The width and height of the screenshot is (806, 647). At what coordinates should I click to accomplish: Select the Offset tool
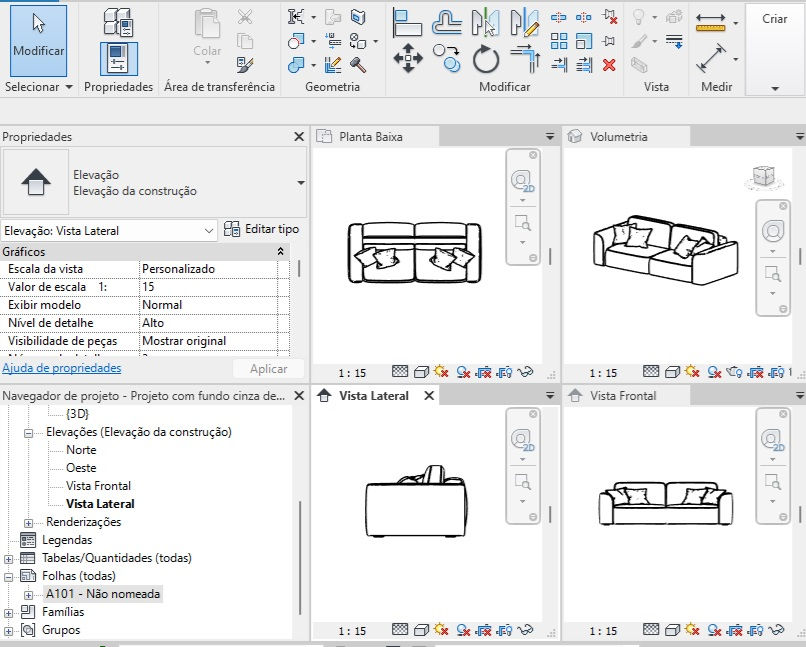pyautogui.click(x=446, y=23)
